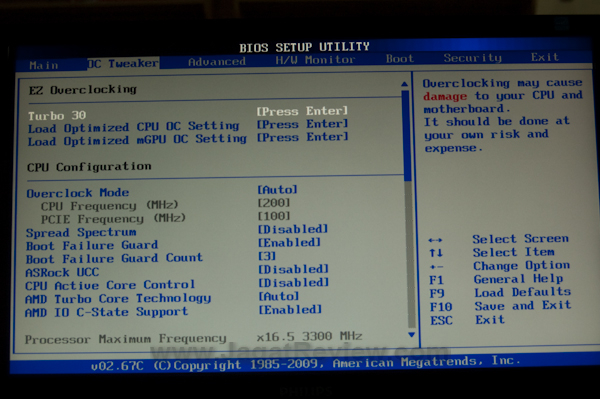600x399 pixels.
Task: Select the OC Tweaker tab
Action: pos(123,64)
